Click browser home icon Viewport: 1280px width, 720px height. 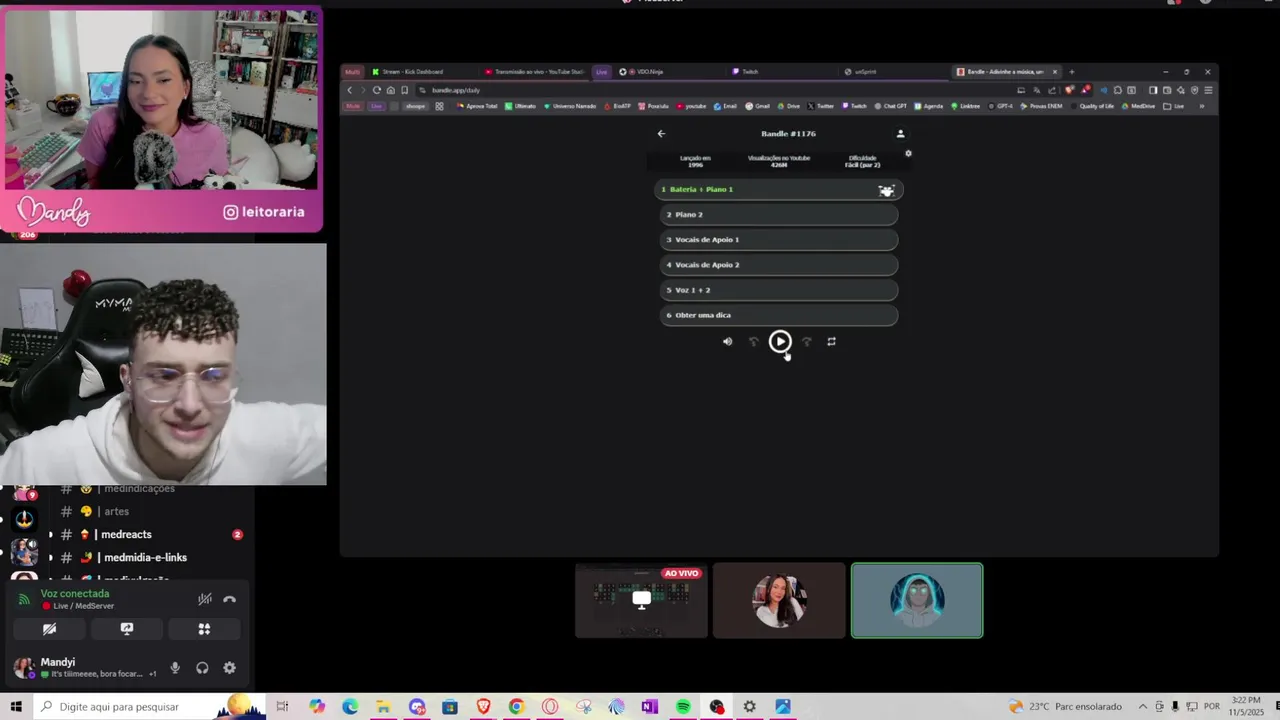(x=390, y=90)
